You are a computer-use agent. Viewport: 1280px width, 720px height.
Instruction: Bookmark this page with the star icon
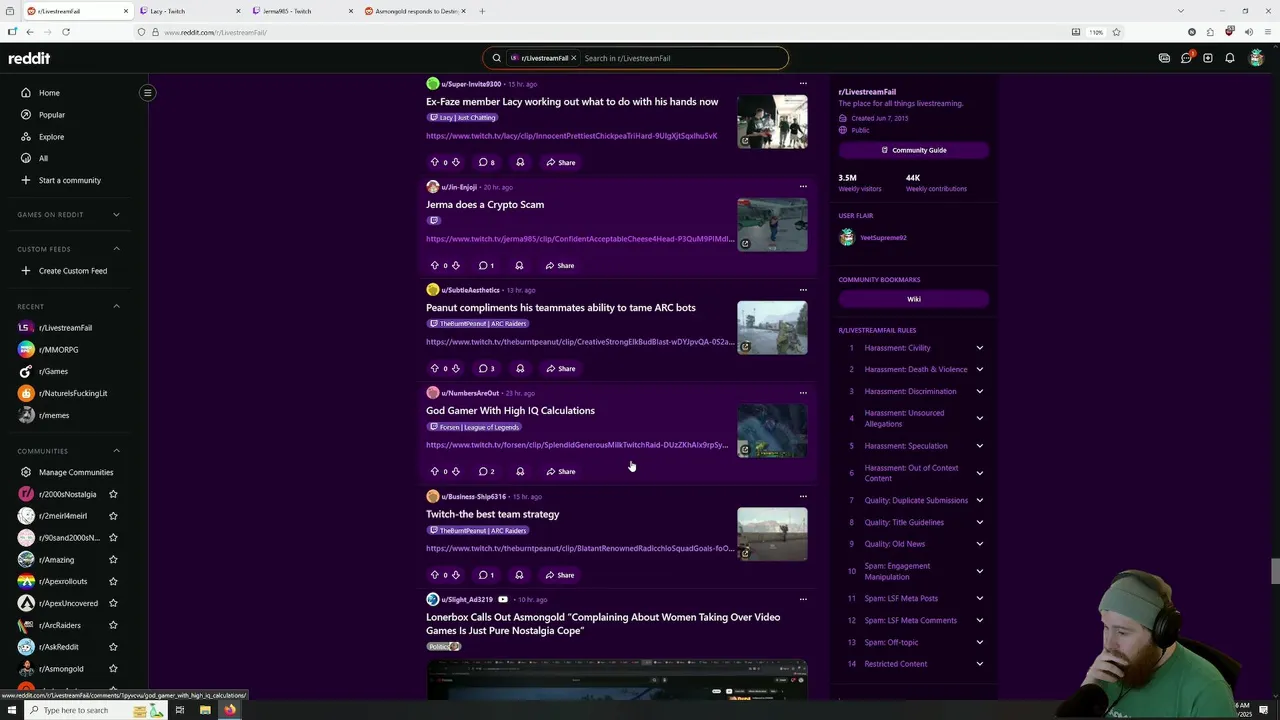point(1116,32)
